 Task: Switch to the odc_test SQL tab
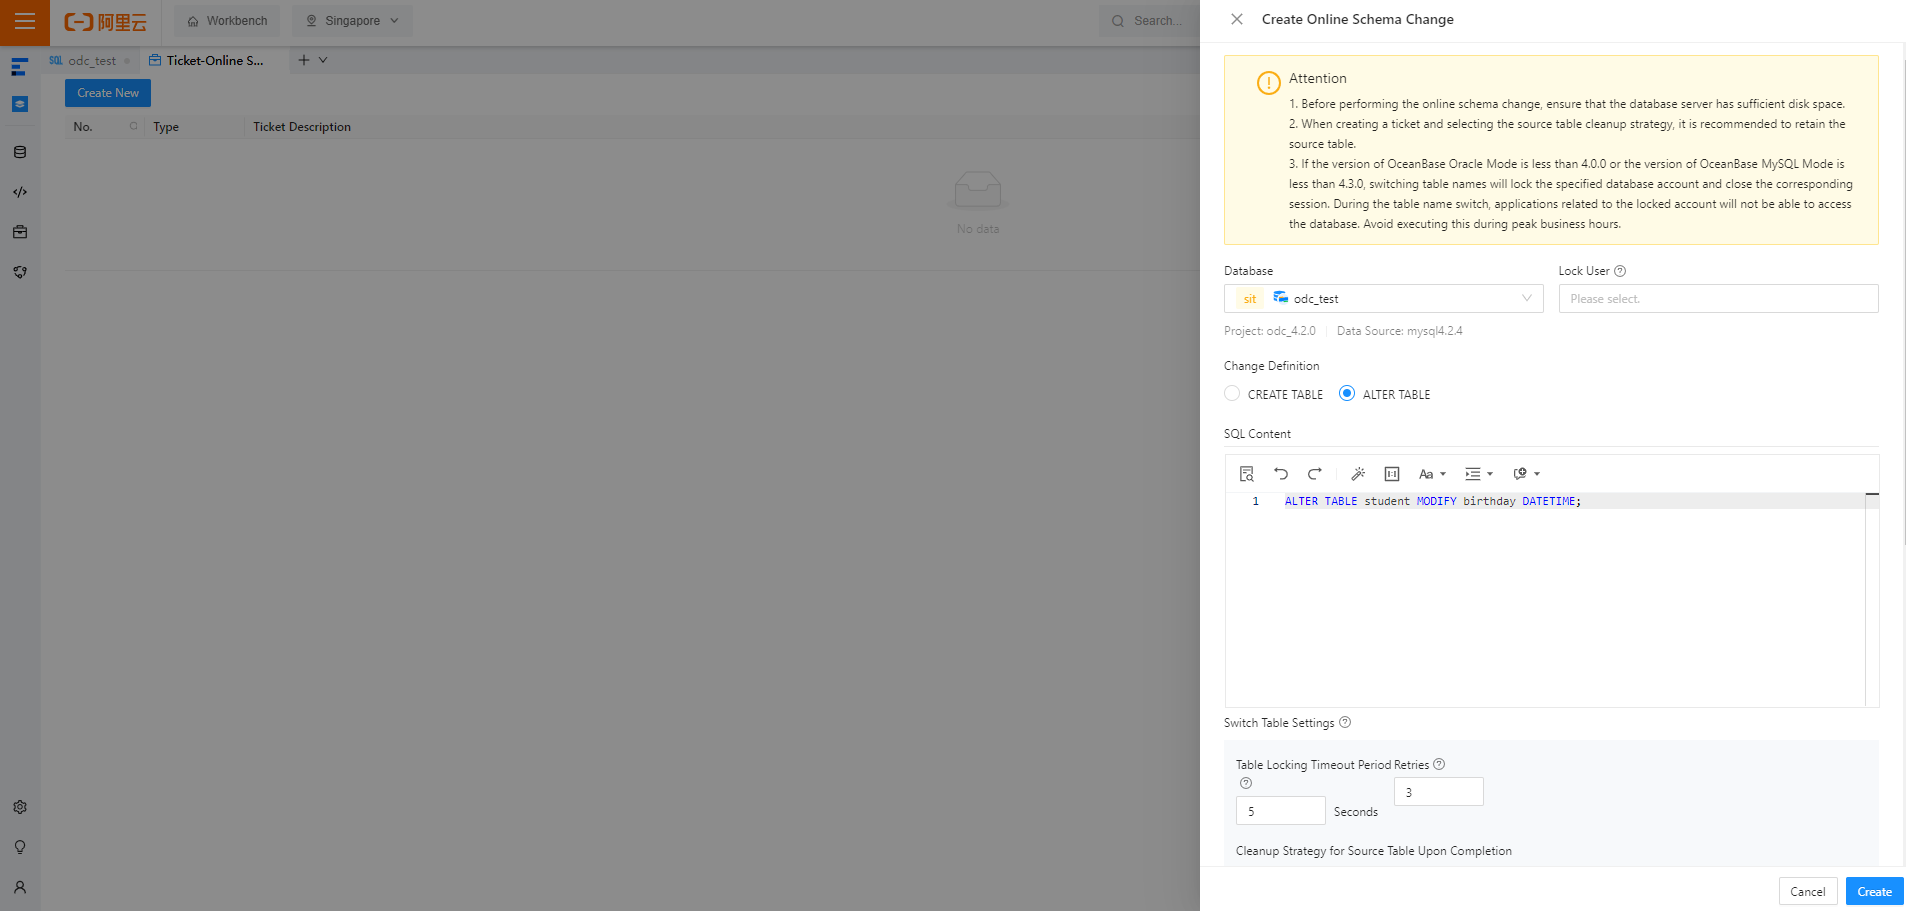point(90,61)
